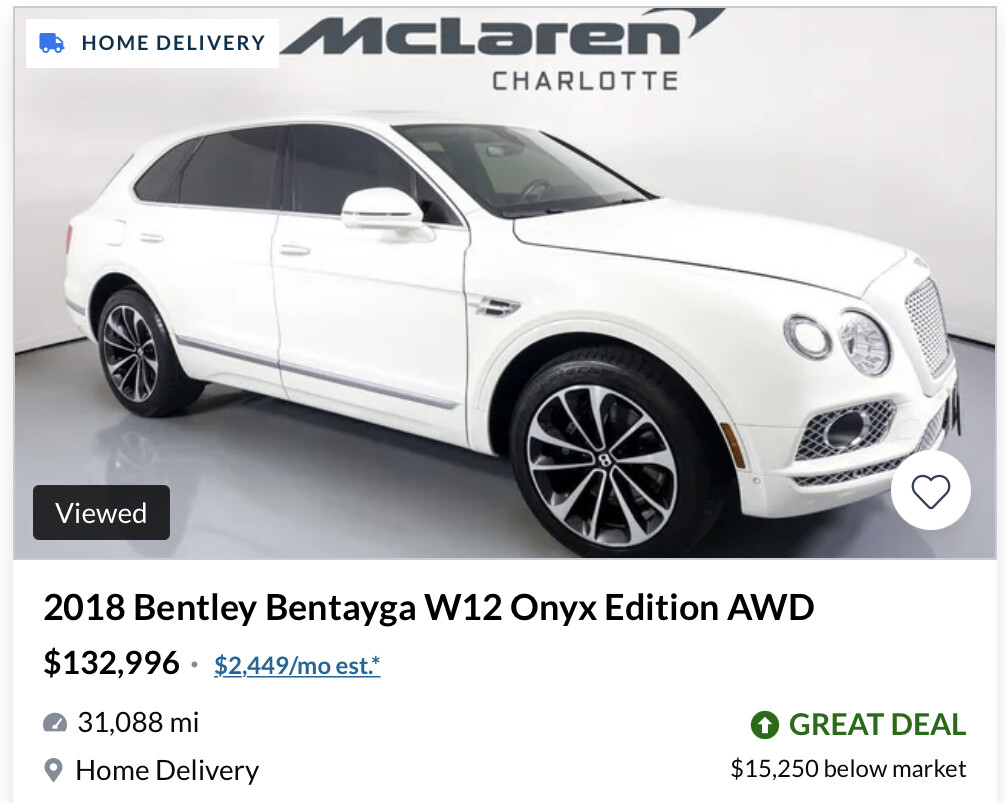Click the car's front wheel

(602, 460)
